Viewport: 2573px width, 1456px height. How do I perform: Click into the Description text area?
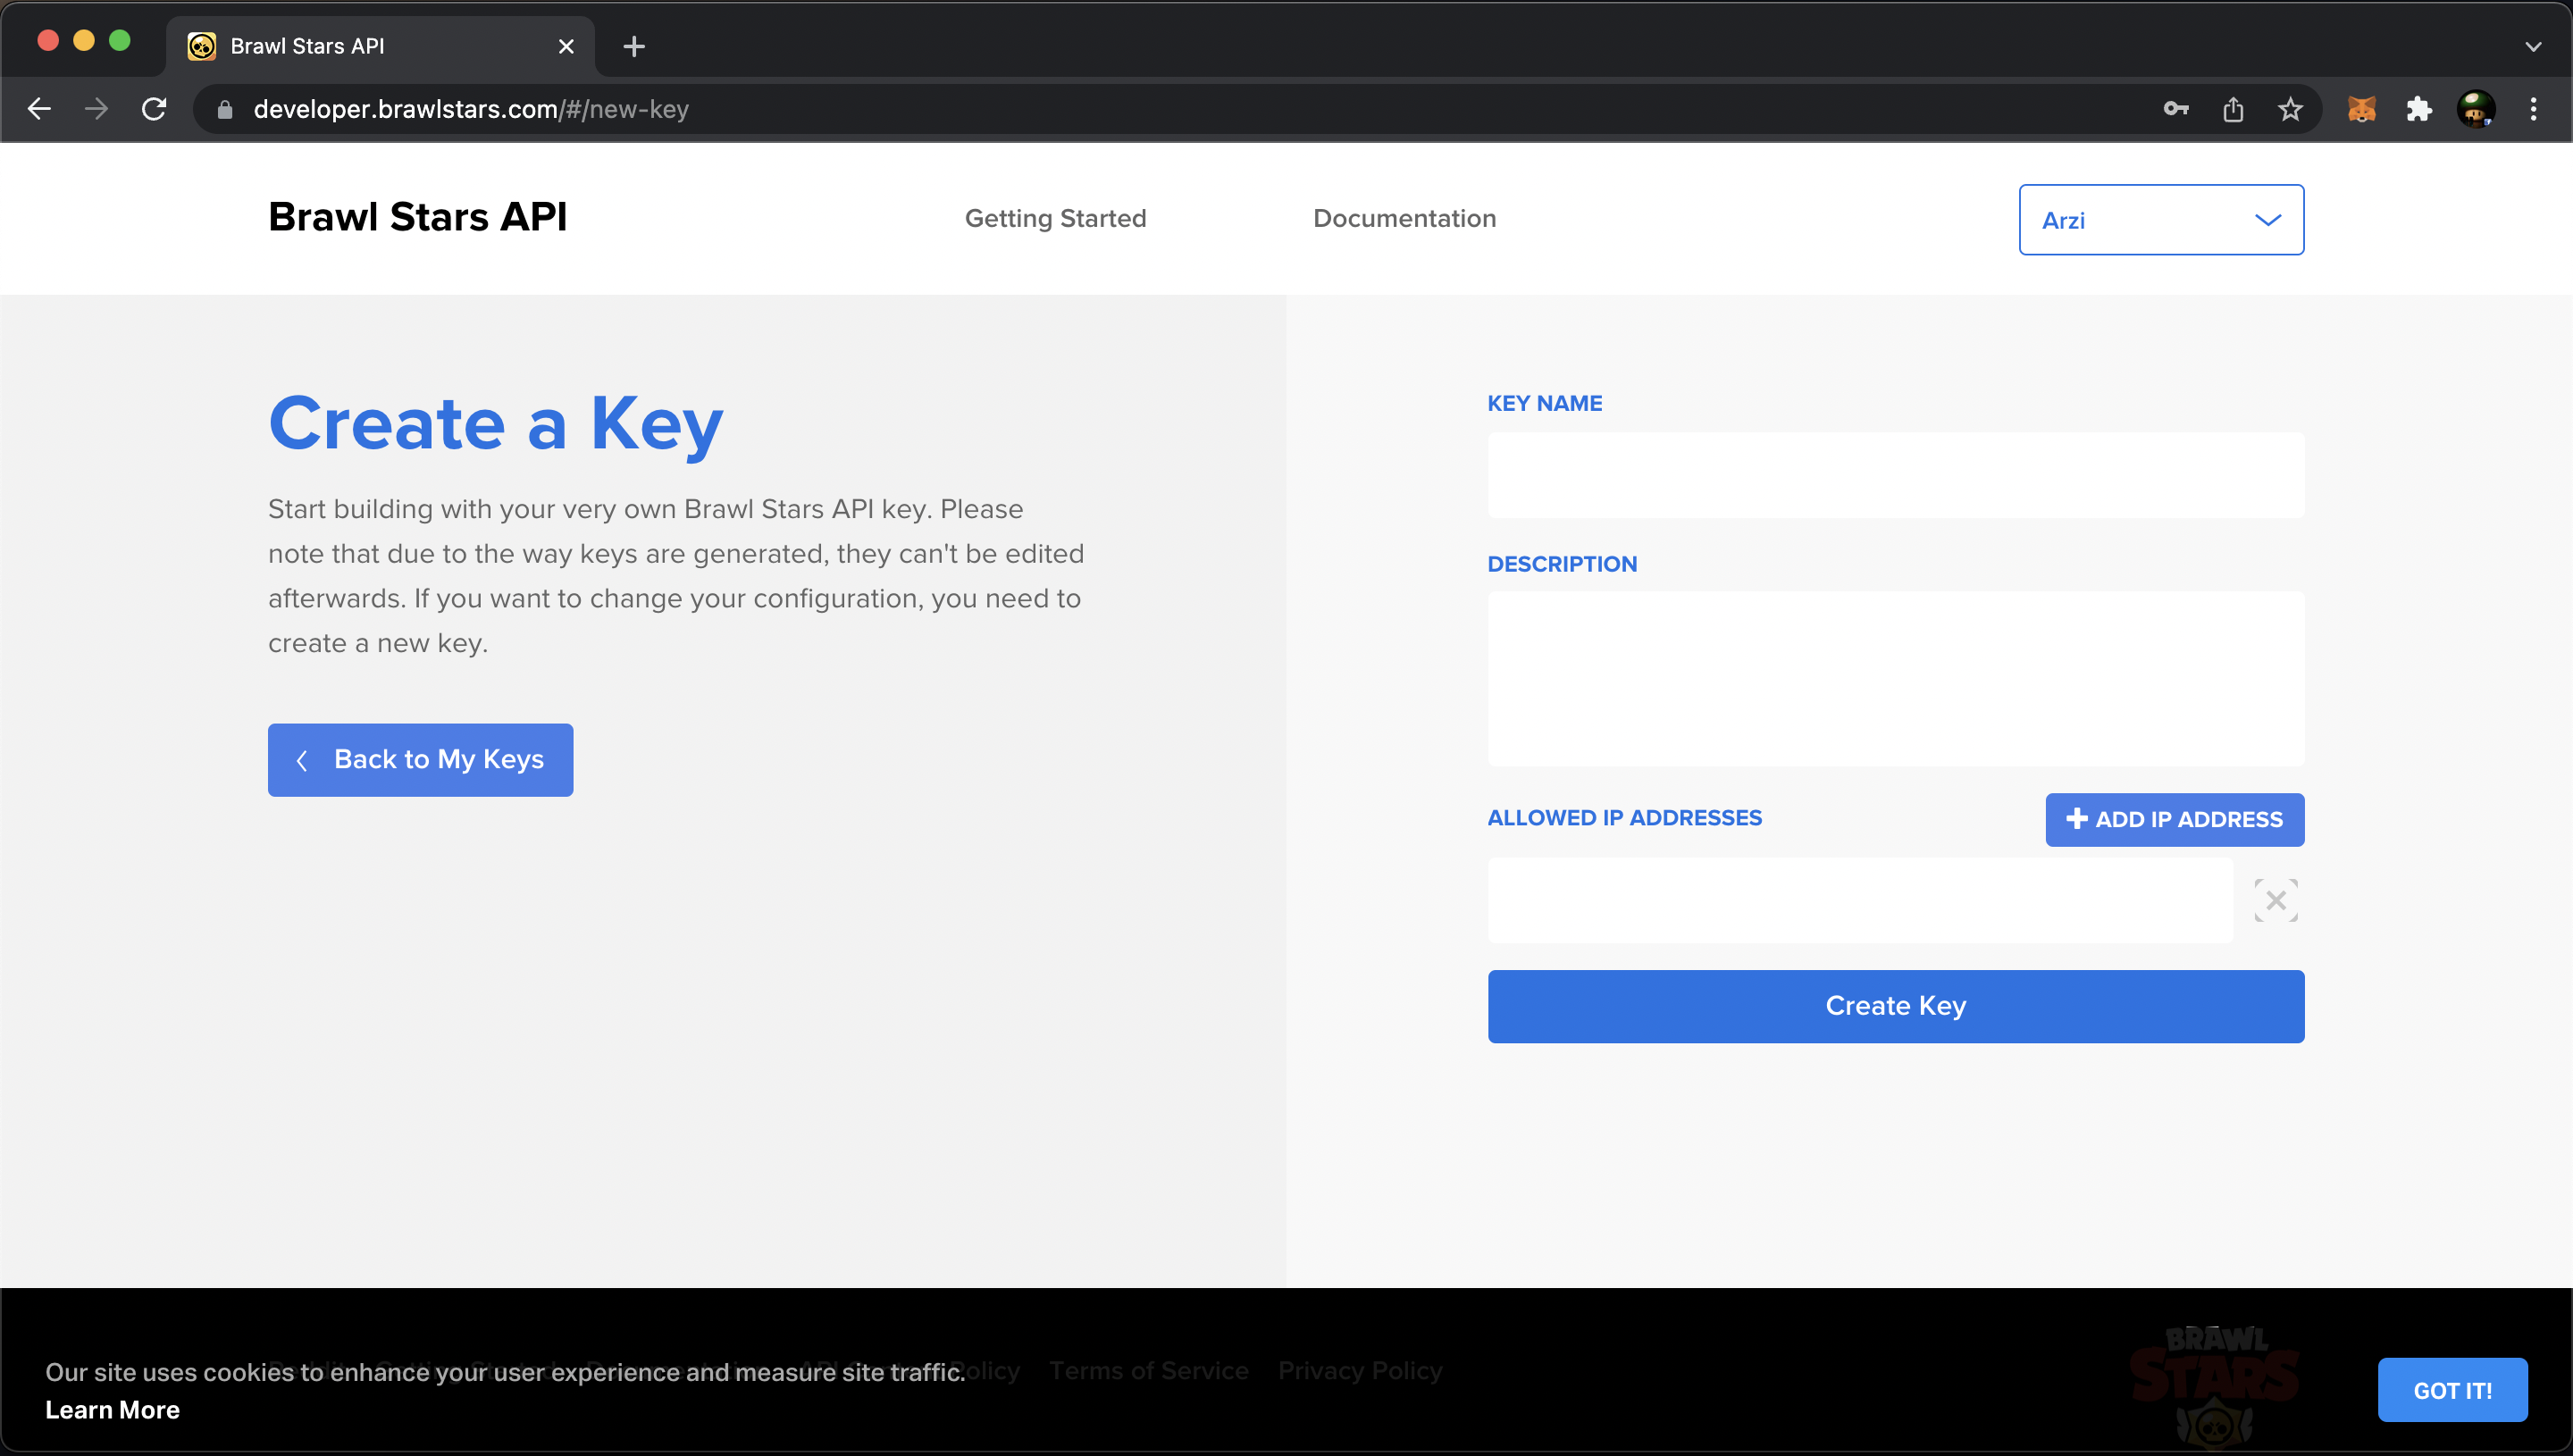1895,678
